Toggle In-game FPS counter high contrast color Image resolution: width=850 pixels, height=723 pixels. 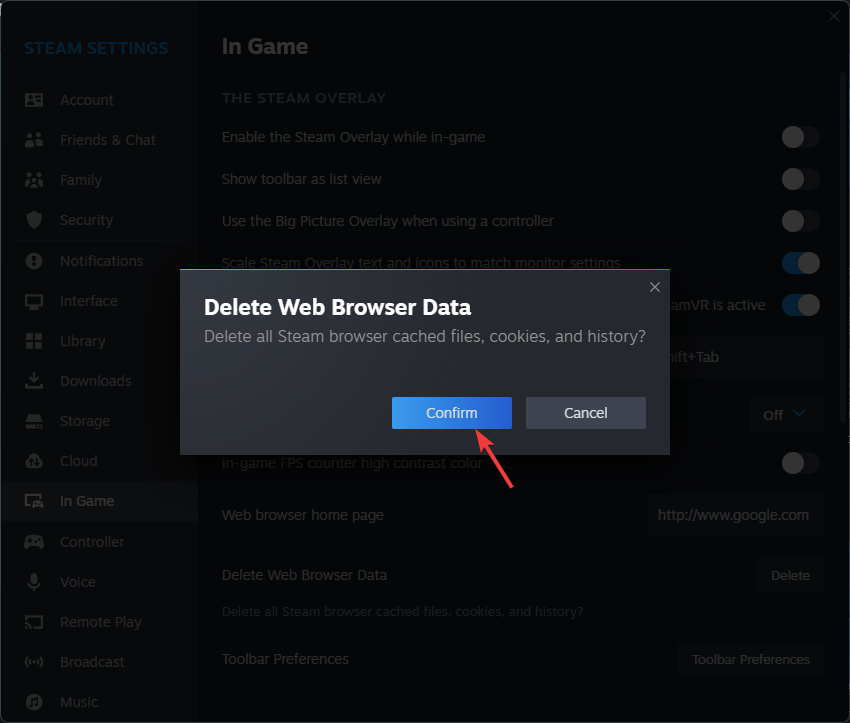point(800,463)
